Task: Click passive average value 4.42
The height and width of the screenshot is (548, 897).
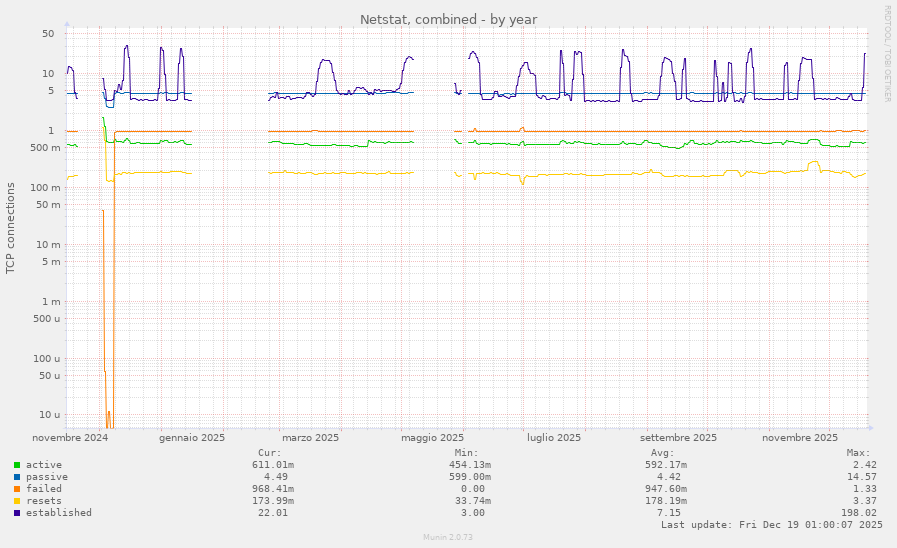Action: coord(669,477)
